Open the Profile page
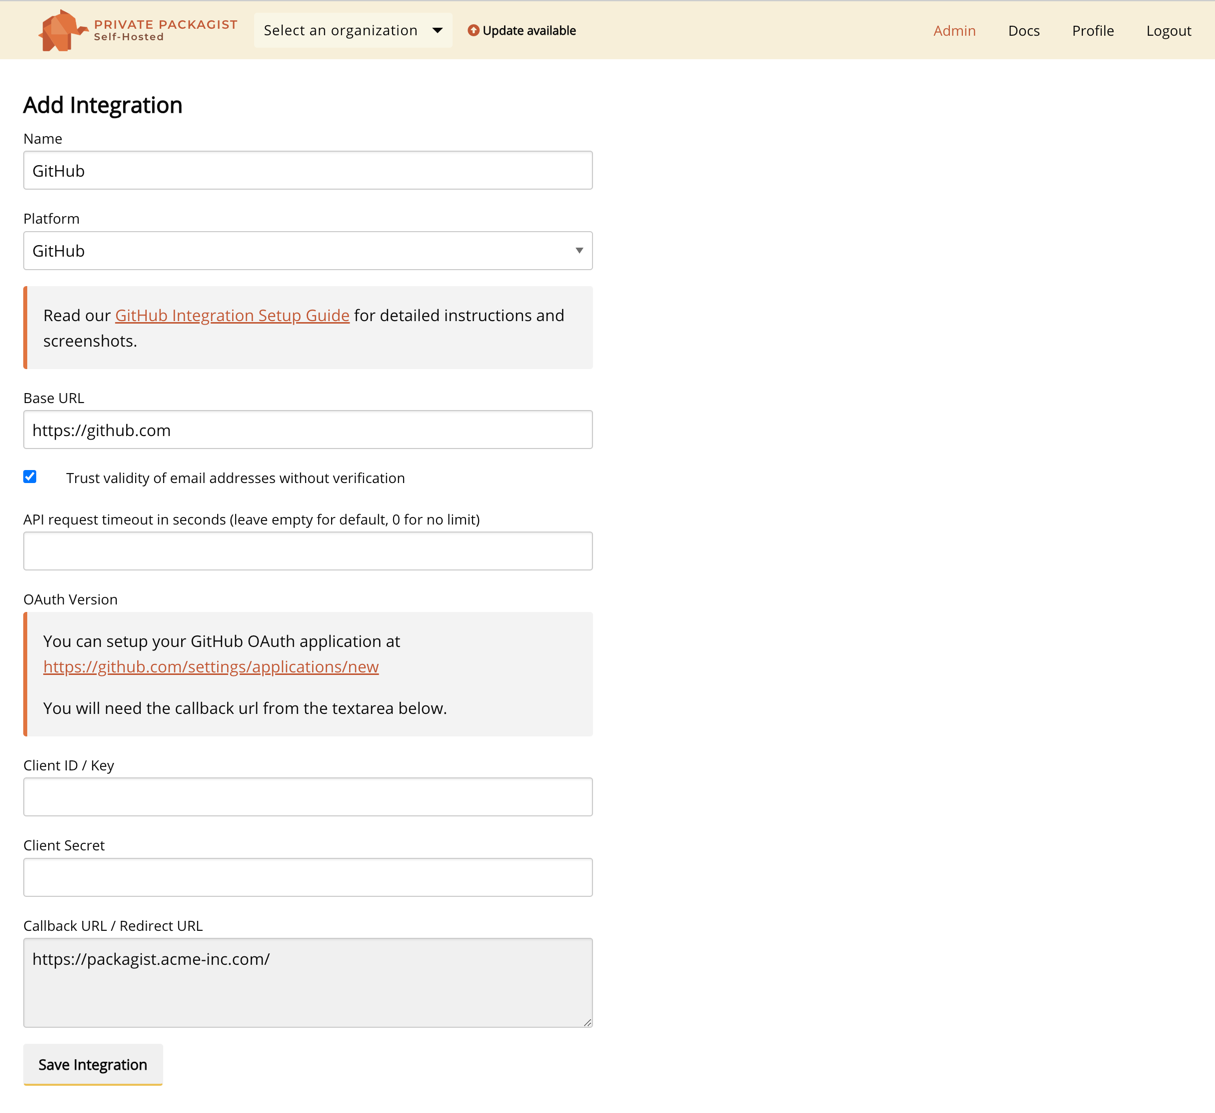The width and height of the screenshot is (1215, 1113). pos(1092,31)
